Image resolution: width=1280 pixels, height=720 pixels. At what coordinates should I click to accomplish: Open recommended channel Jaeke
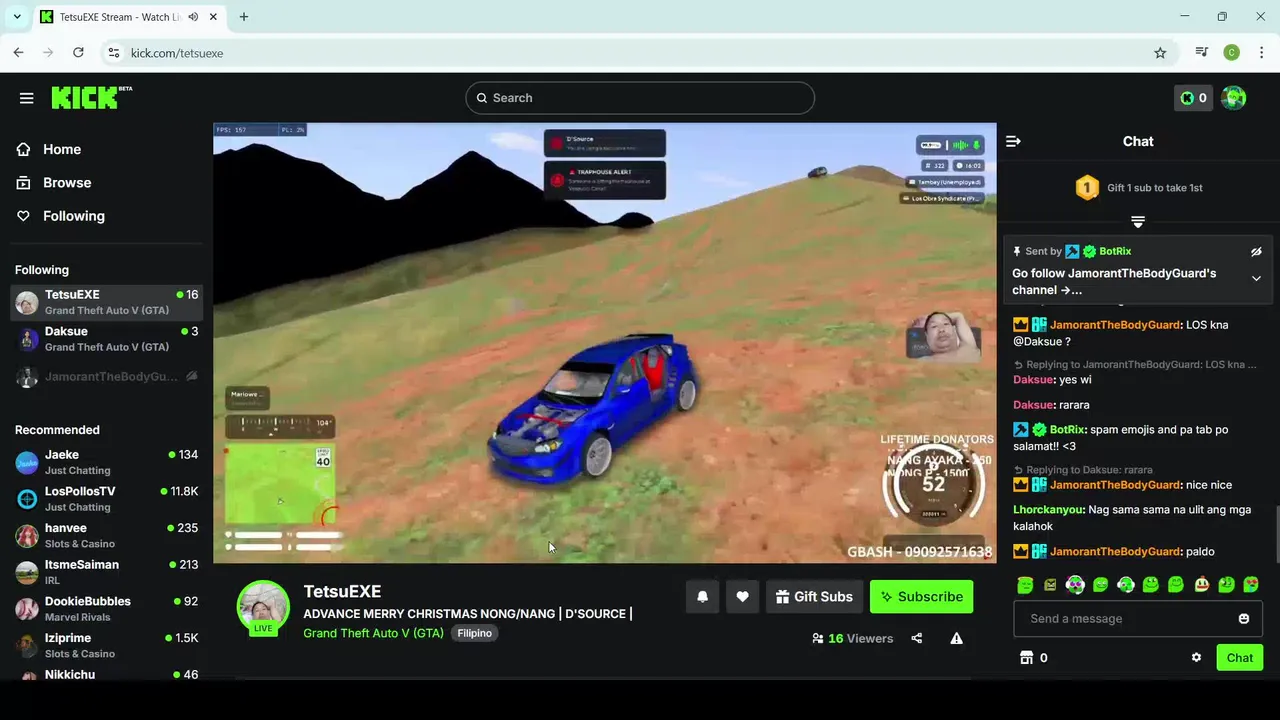(x=106, y=462)
